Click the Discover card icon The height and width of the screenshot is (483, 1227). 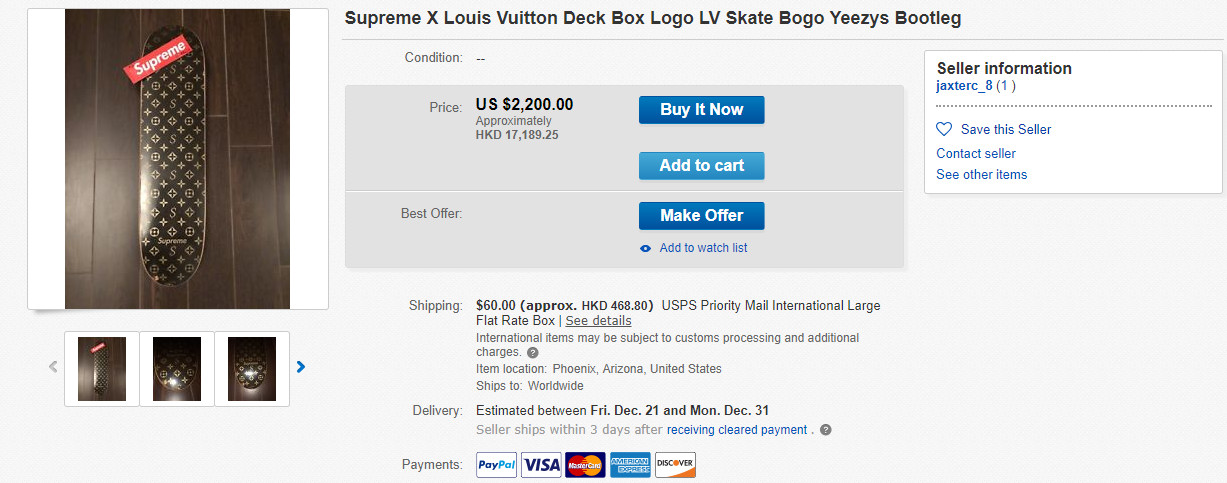[x=675, y=465]
